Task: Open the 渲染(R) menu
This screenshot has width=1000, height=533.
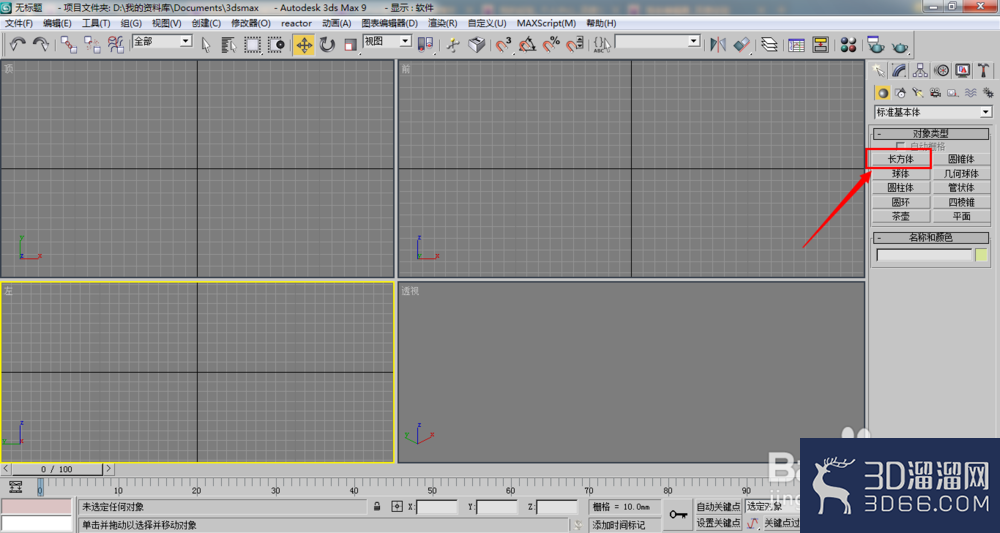Action: [x=443, y=23]
